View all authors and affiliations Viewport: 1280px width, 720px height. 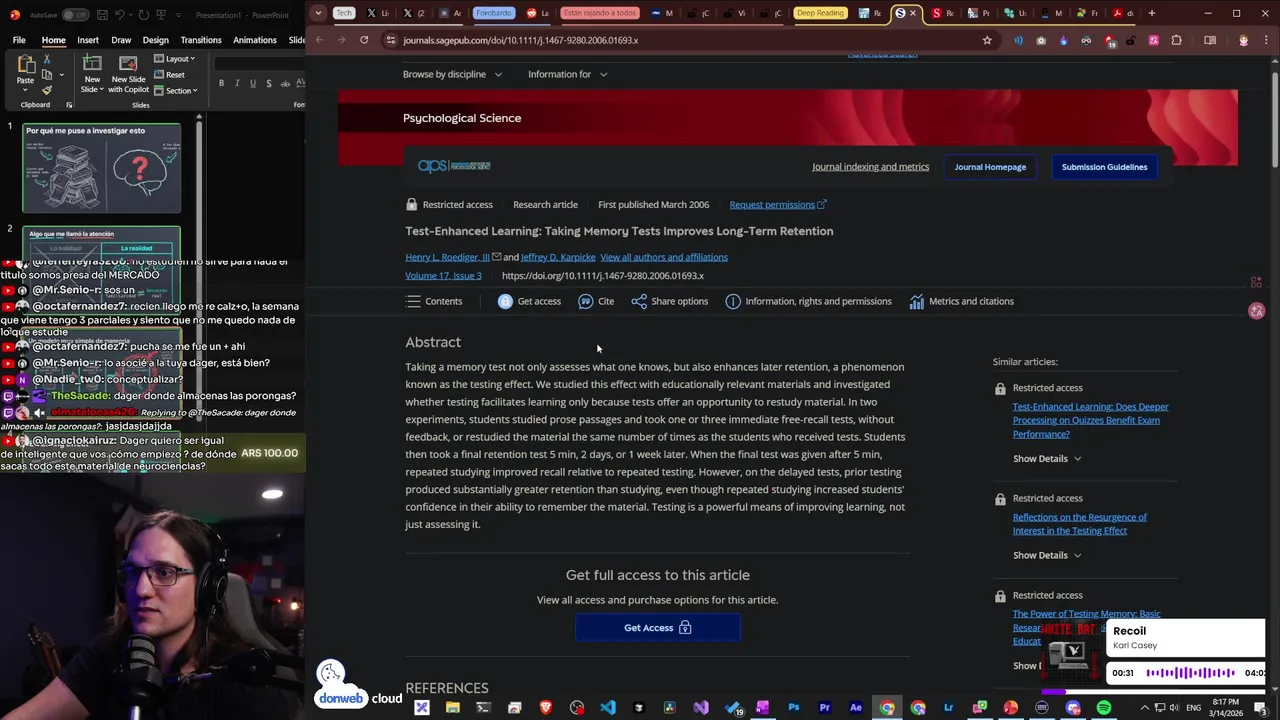pos(664,257)
